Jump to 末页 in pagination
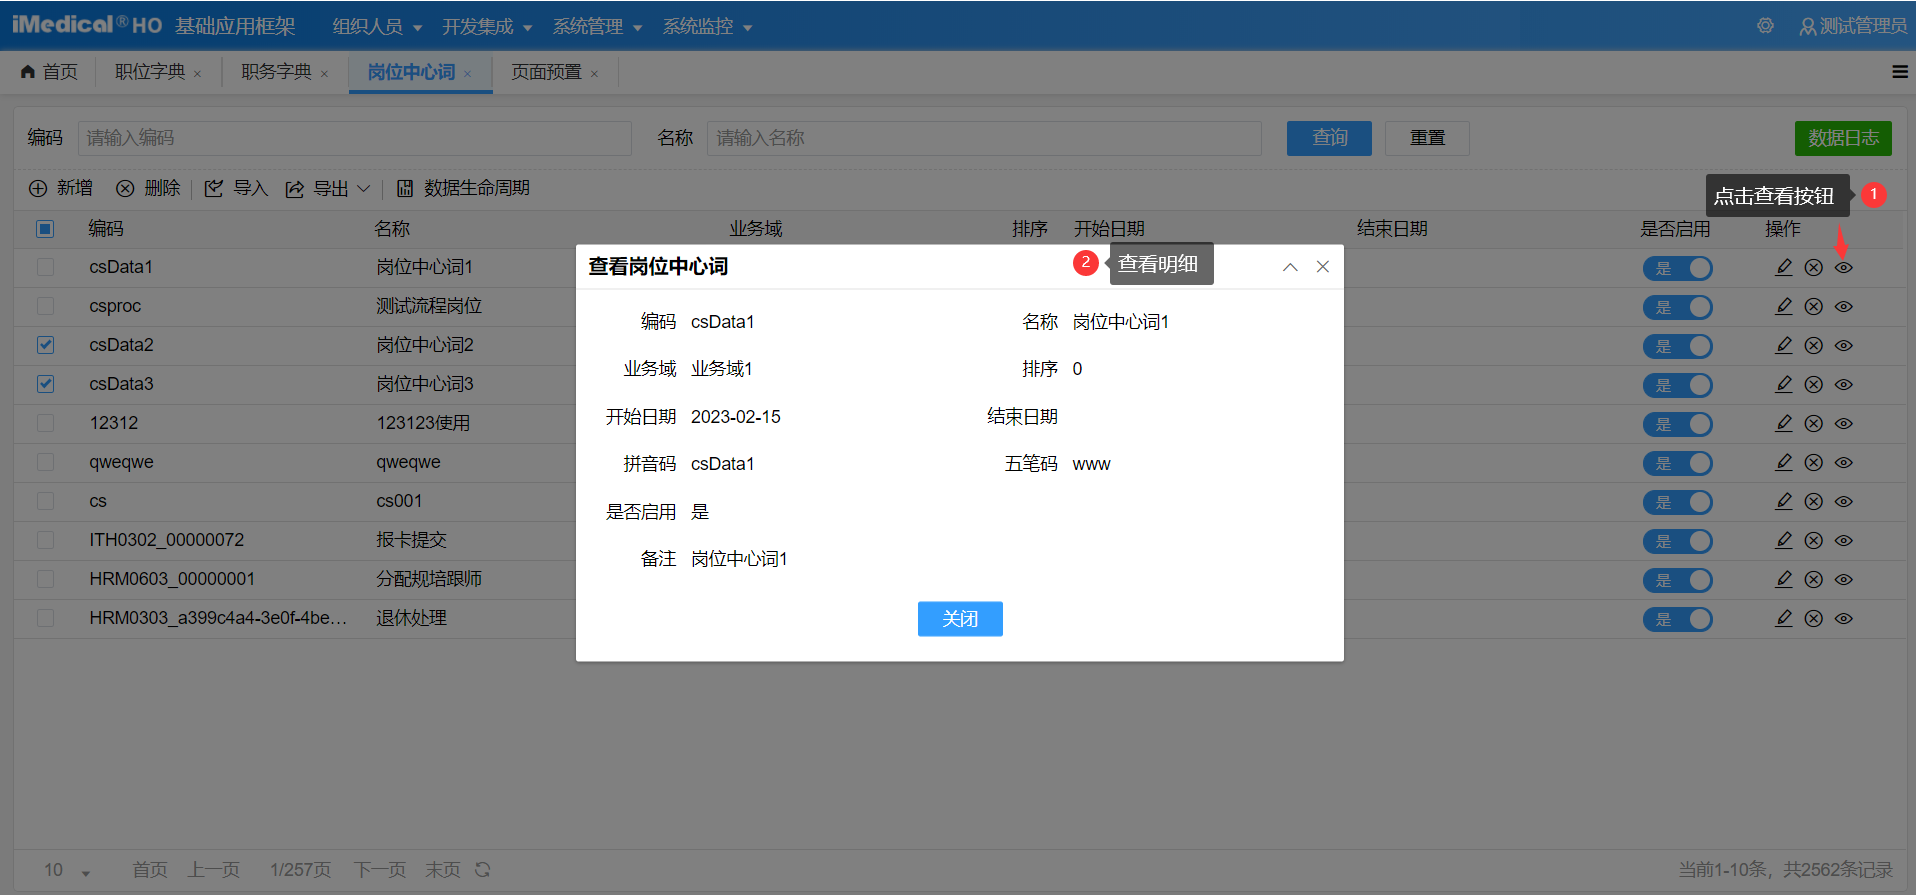Viewport: 1916px width, 895px height. tap(443, 870)
